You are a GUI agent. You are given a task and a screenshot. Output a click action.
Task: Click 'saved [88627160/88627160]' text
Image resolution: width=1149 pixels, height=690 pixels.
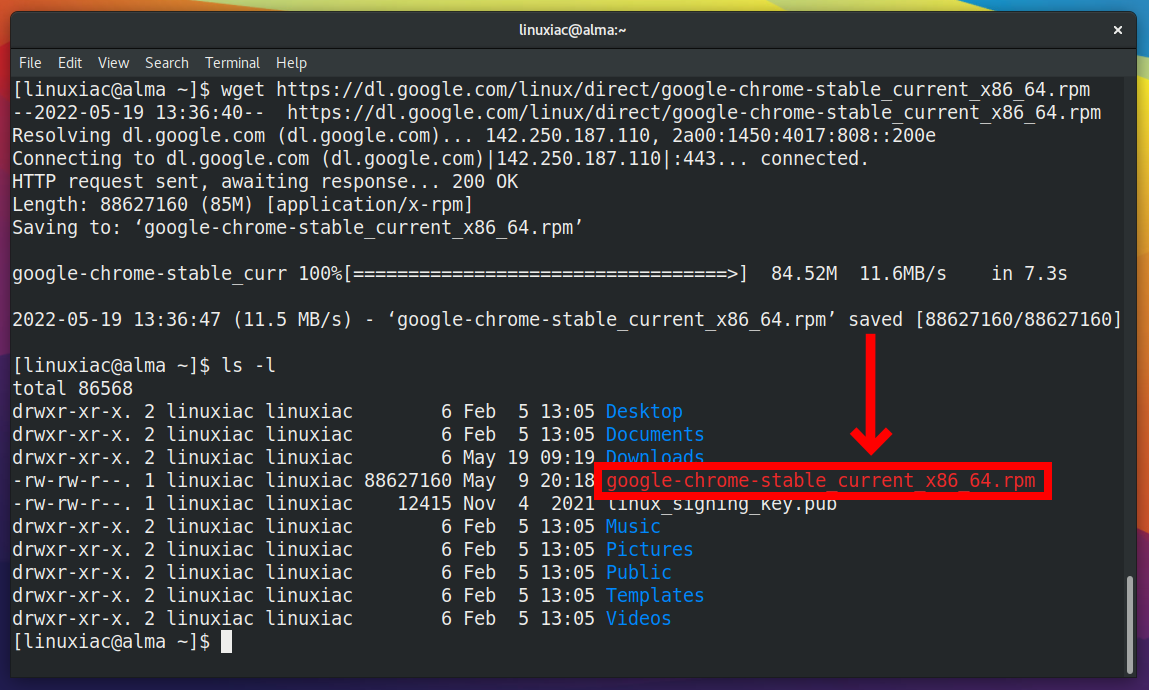[985, 319]
